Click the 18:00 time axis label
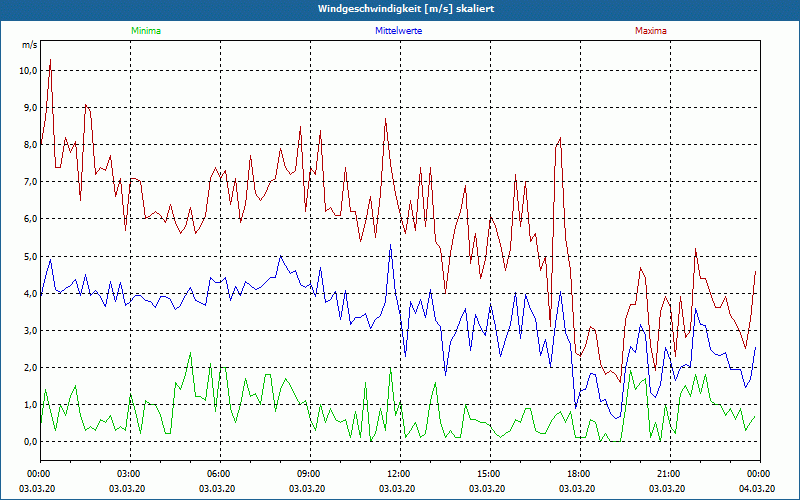The image size is (800, 500). (x=580, y=474)
